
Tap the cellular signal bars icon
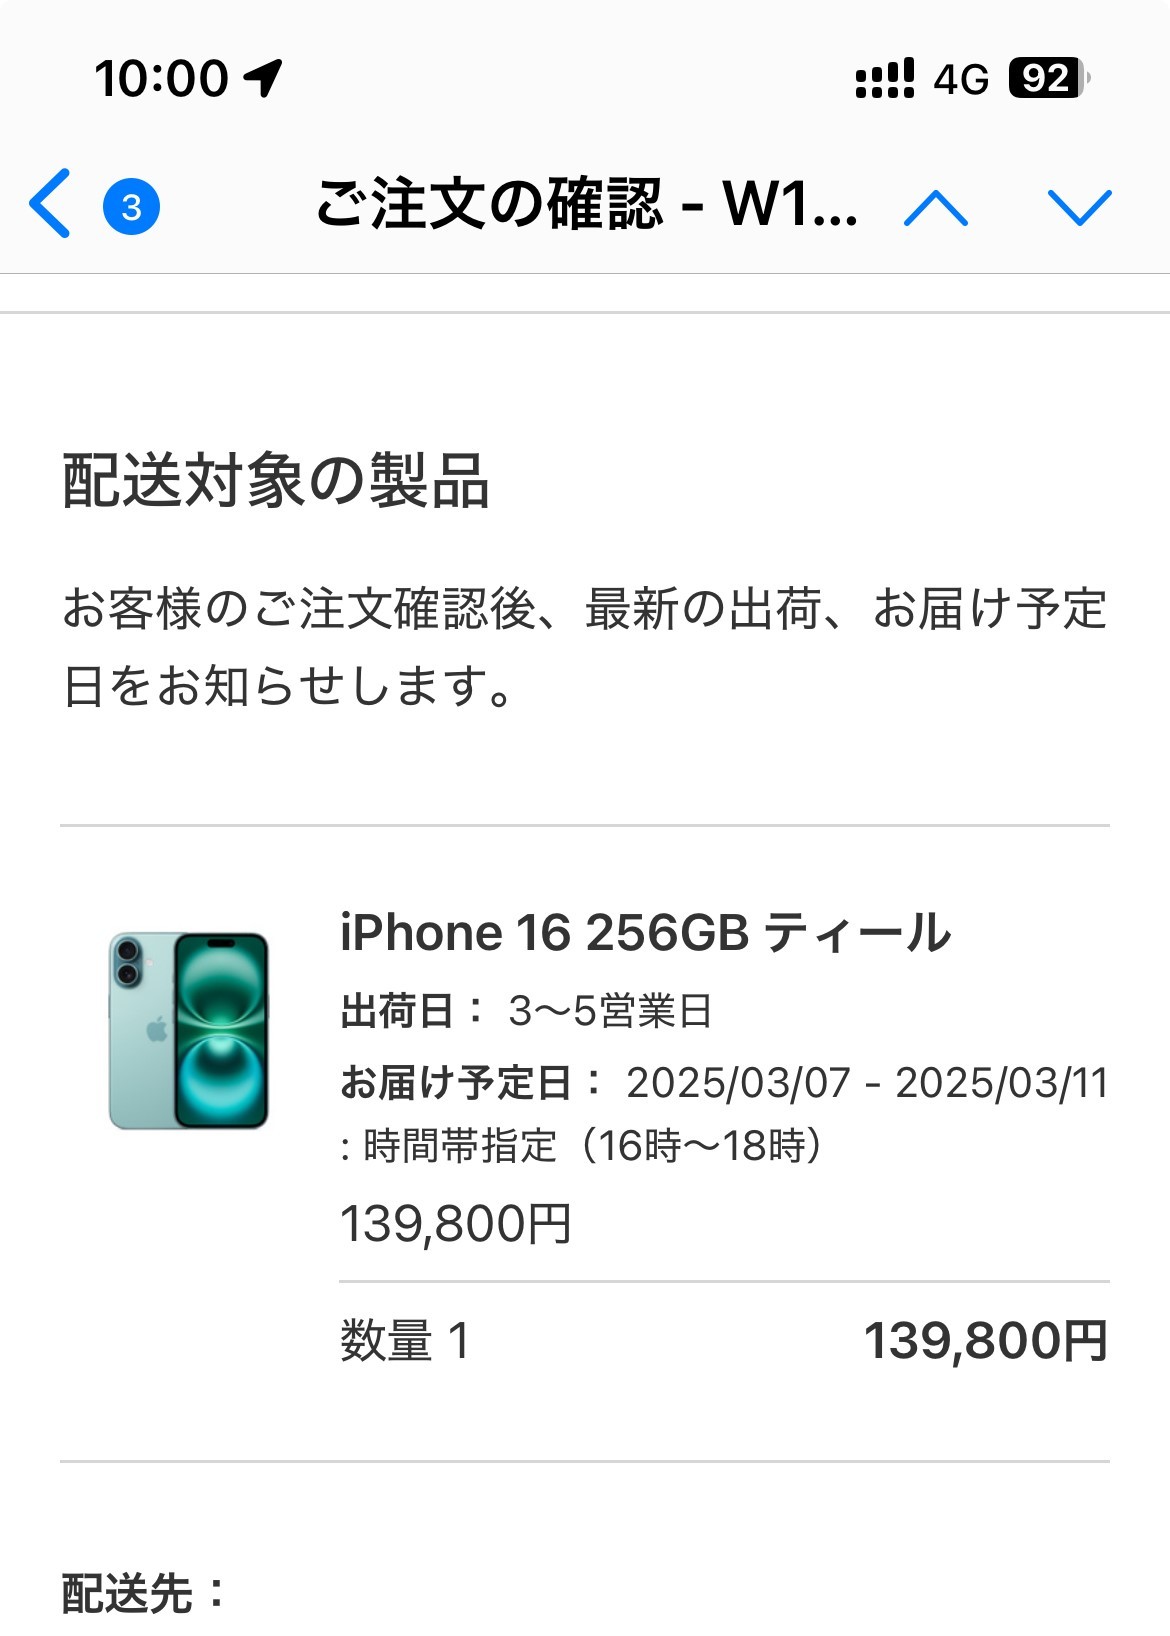885,78
